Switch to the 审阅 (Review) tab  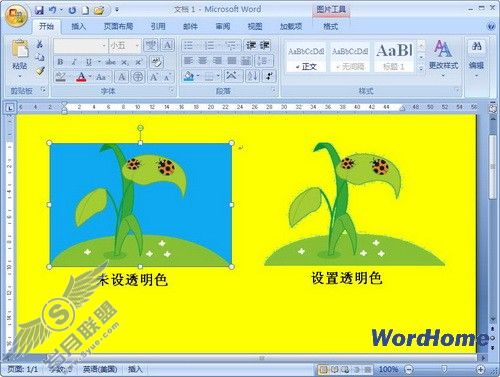[223, 26]
